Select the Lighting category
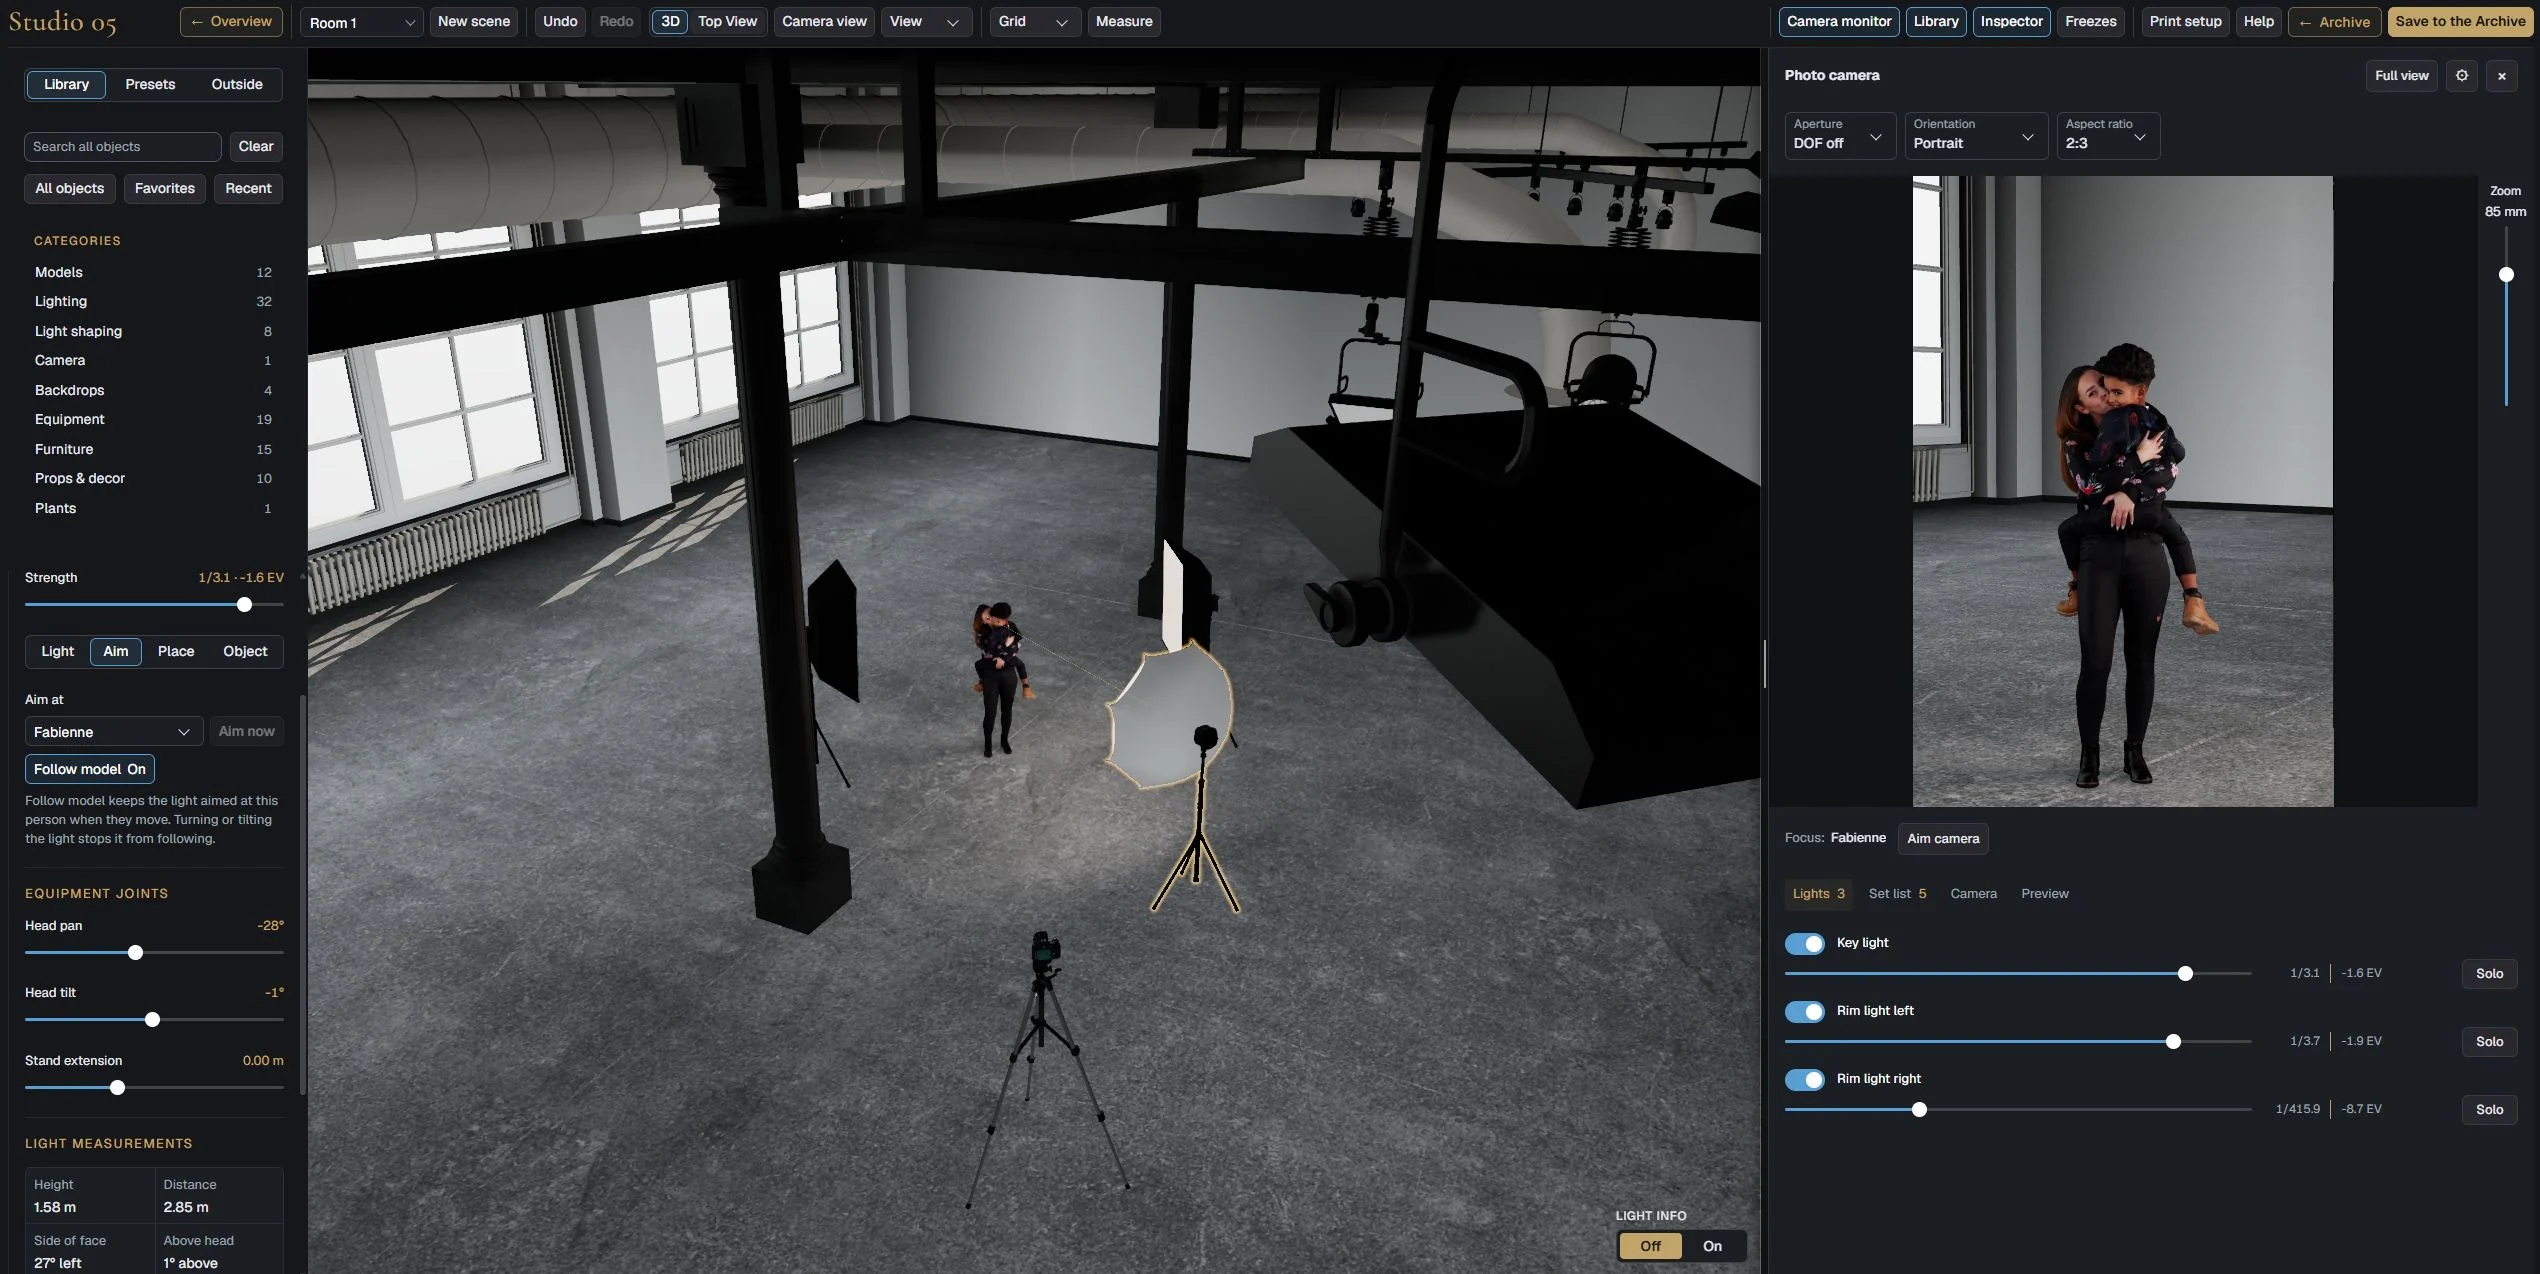 [153, 302]
